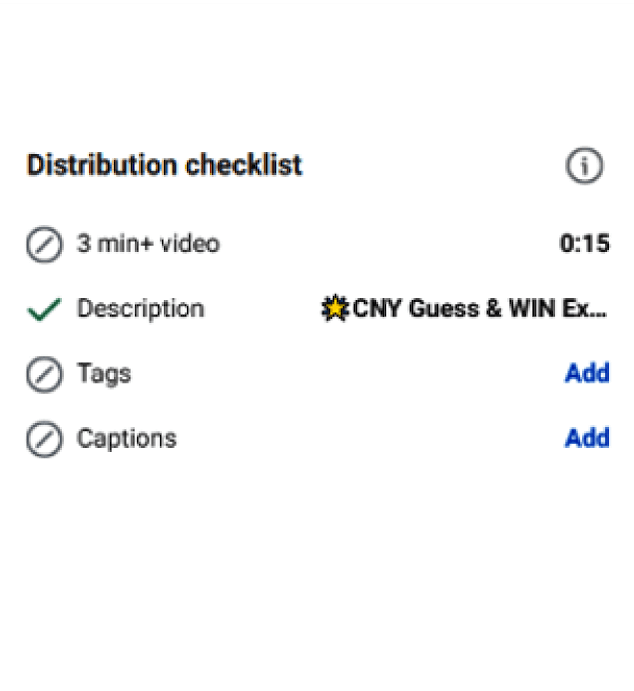Click the word 'video' in first item
The image size is (634, 691).
tap(190, 244)
